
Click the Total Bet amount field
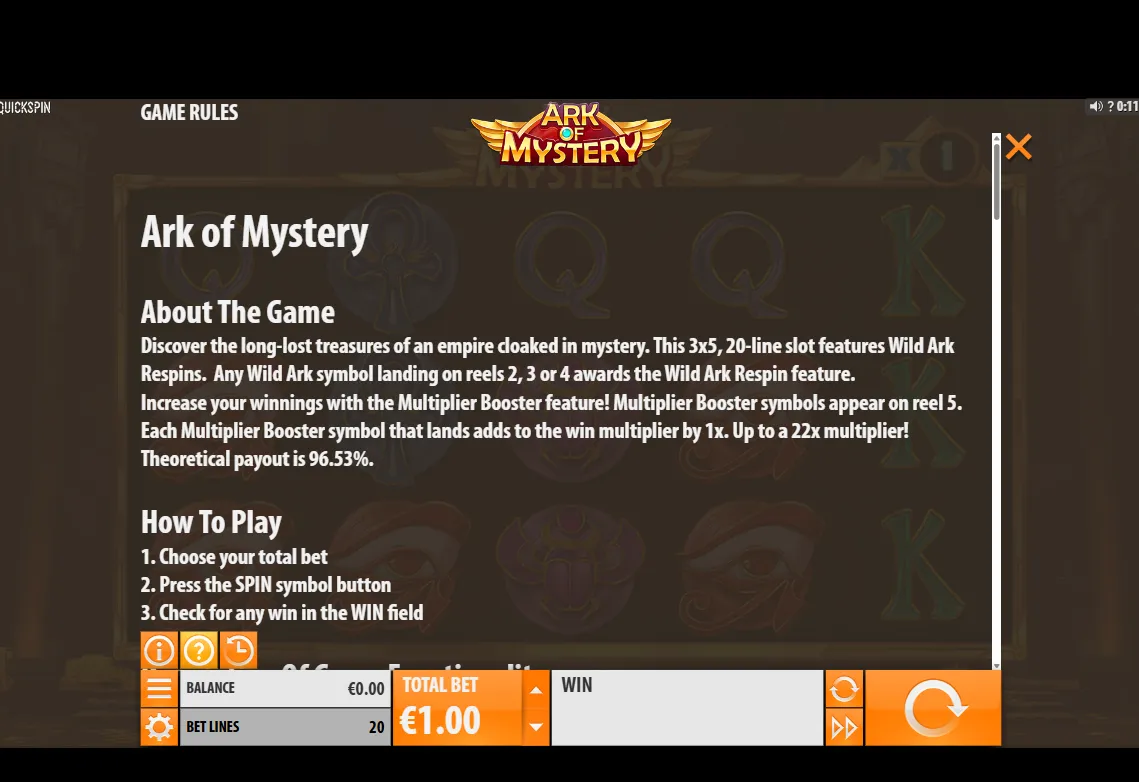coord(458,708)
